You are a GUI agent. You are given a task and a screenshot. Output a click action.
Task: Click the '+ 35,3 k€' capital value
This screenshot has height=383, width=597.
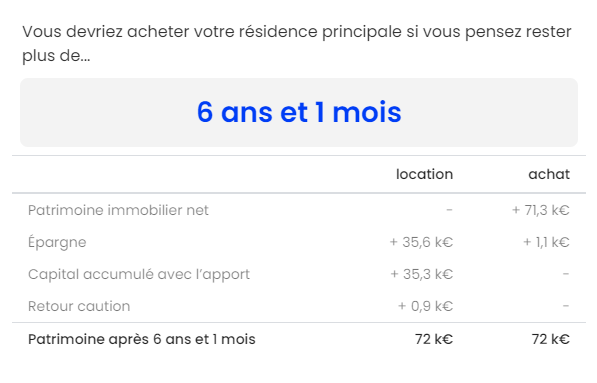pos(421,274)
